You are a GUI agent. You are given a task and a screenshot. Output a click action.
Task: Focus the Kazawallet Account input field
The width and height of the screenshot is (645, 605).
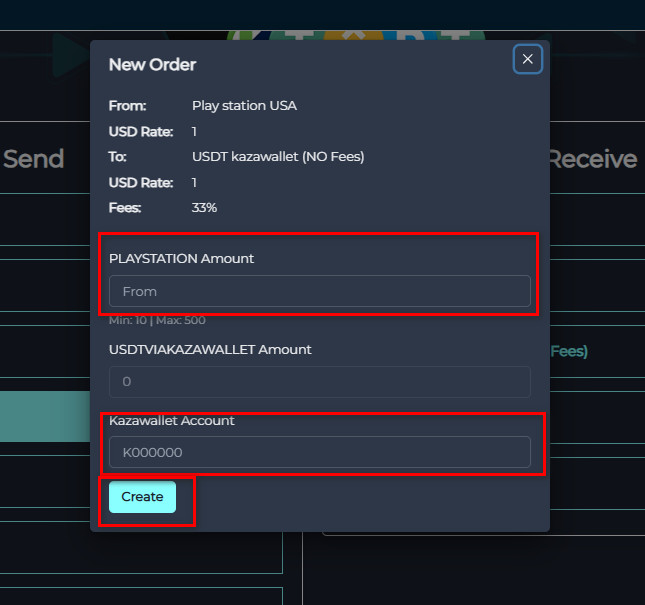pyautogui.click(x=320, y=452)
